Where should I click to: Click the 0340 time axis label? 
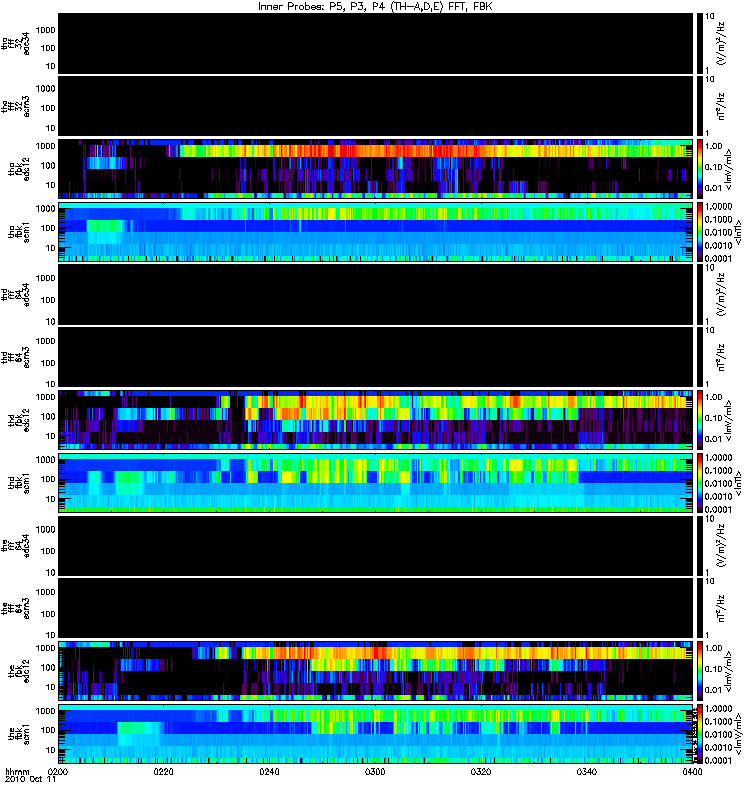pyautogui.click(x=586, y=771)
